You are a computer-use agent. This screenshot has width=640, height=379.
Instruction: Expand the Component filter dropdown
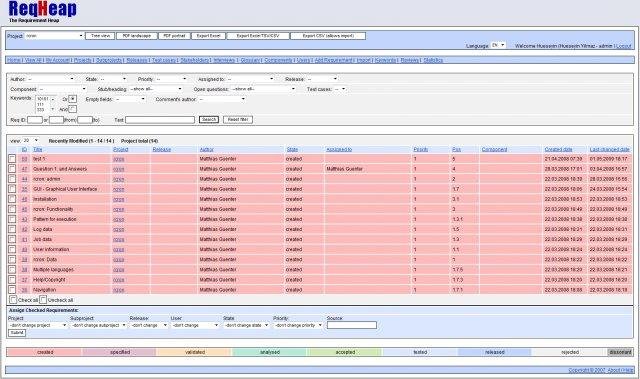[x=63, y=89]
